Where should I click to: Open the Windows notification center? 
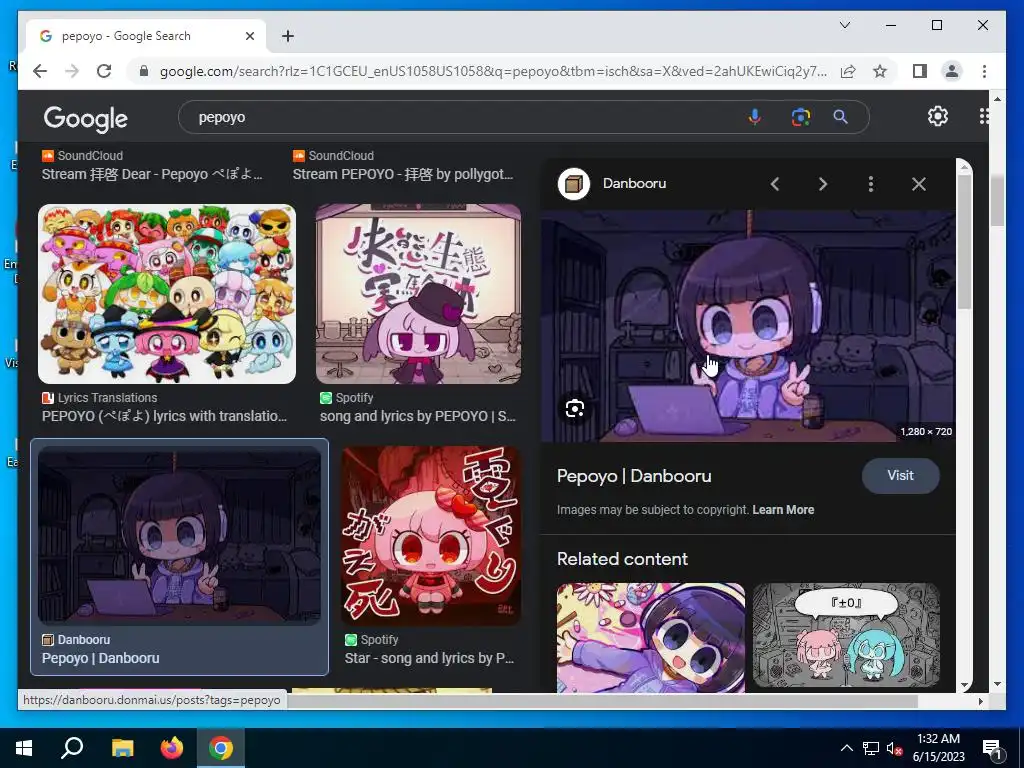992,748
